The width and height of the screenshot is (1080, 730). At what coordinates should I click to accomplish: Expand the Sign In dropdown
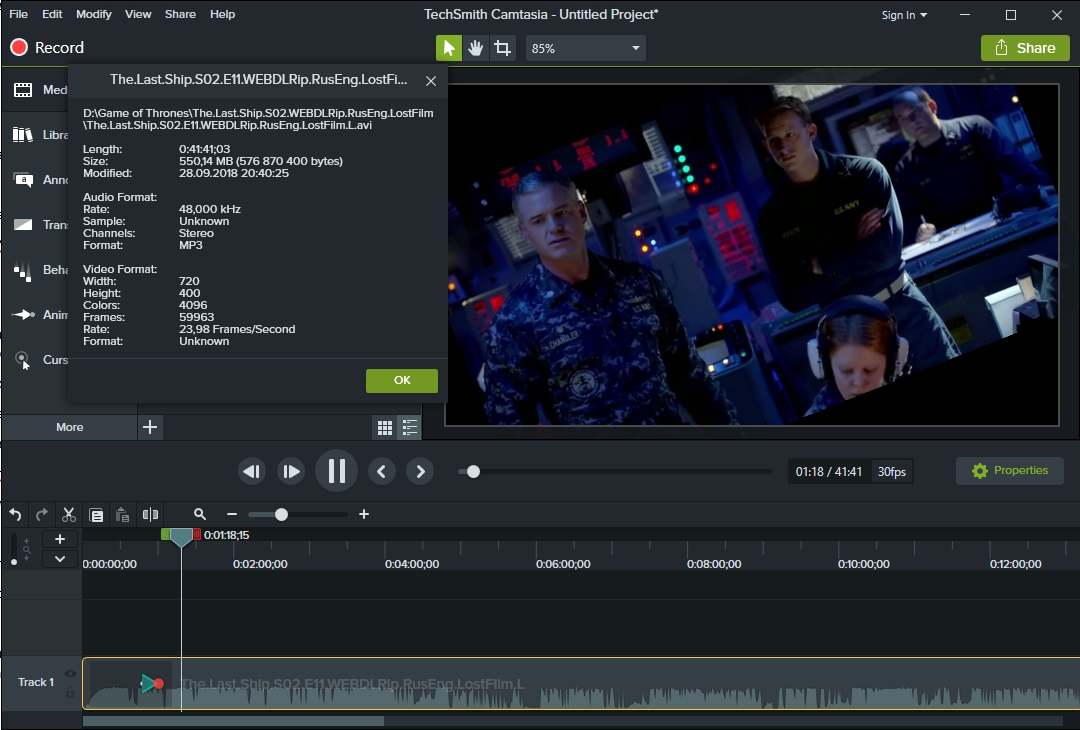point(904,15)
